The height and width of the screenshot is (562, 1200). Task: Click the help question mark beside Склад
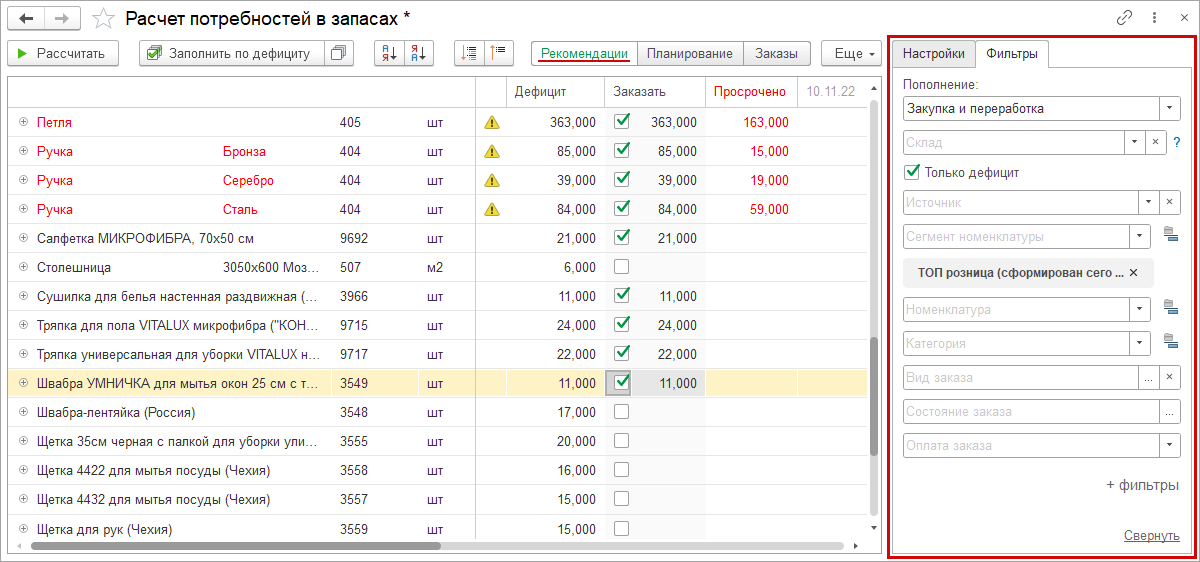coord(1177,142)
